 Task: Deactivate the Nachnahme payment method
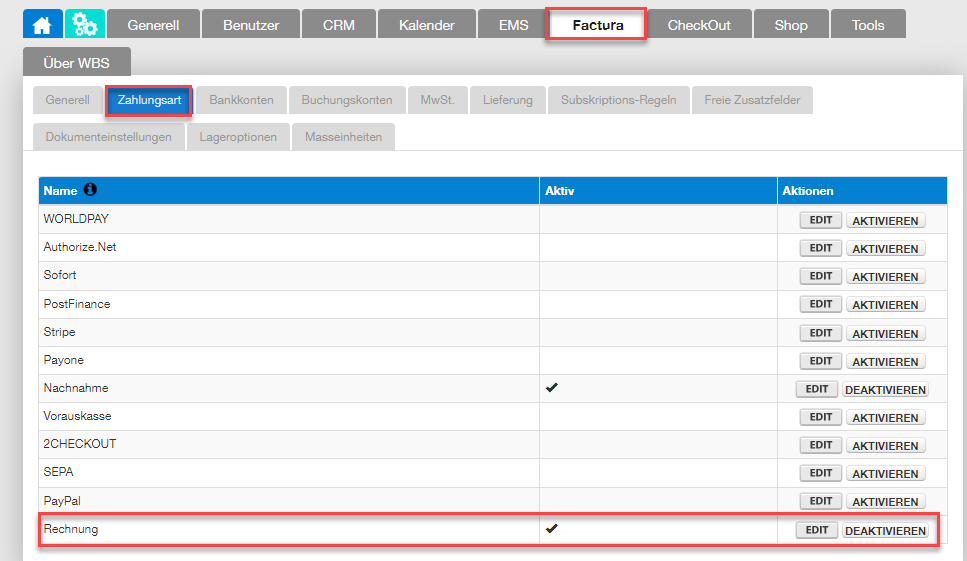point(885,390)
